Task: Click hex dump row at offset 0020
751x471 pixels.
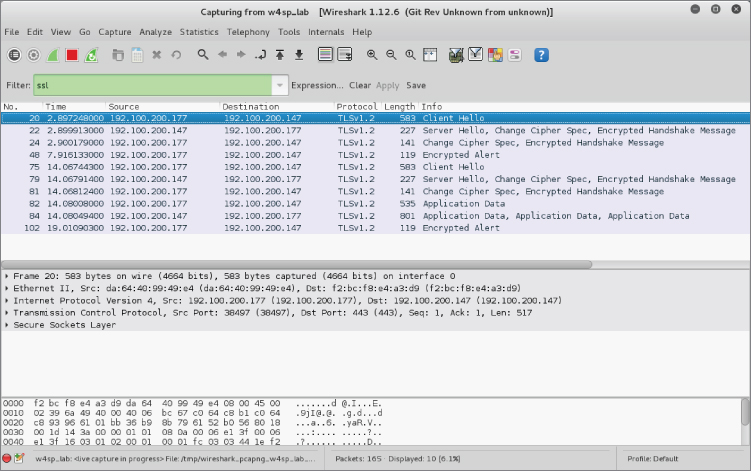Action: (x=193, y=423)
